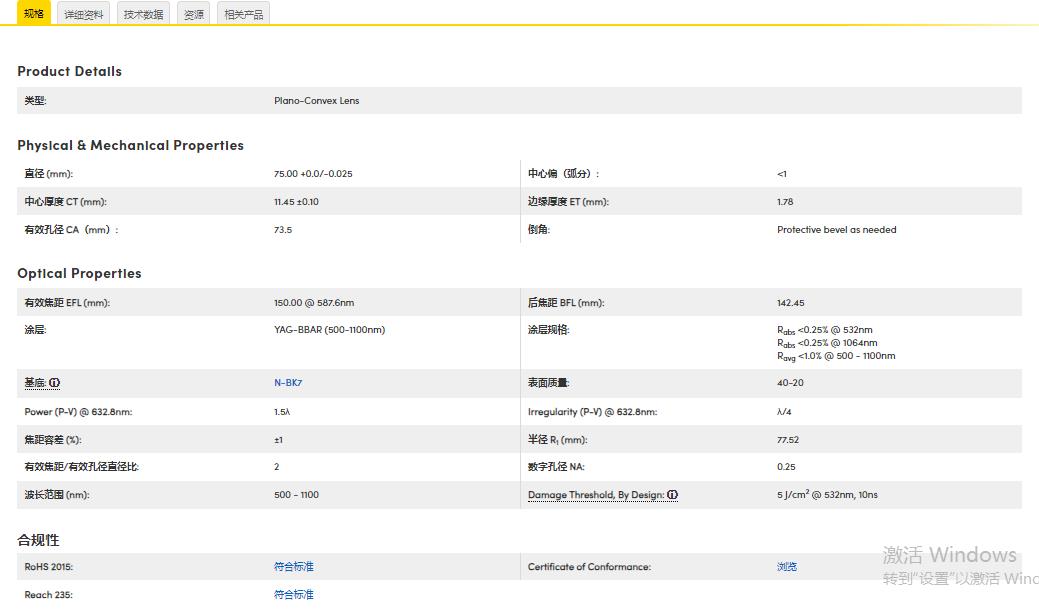Open 浏览 link for Certificate of Conformance

(787, 567)
